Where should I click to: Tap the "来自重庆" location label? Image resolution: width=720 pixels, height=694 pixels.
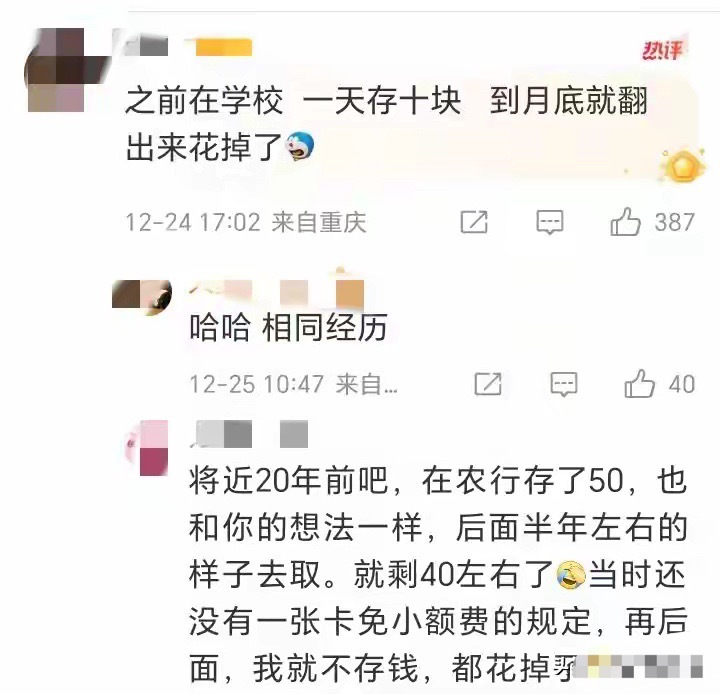(x=319, y=222)
